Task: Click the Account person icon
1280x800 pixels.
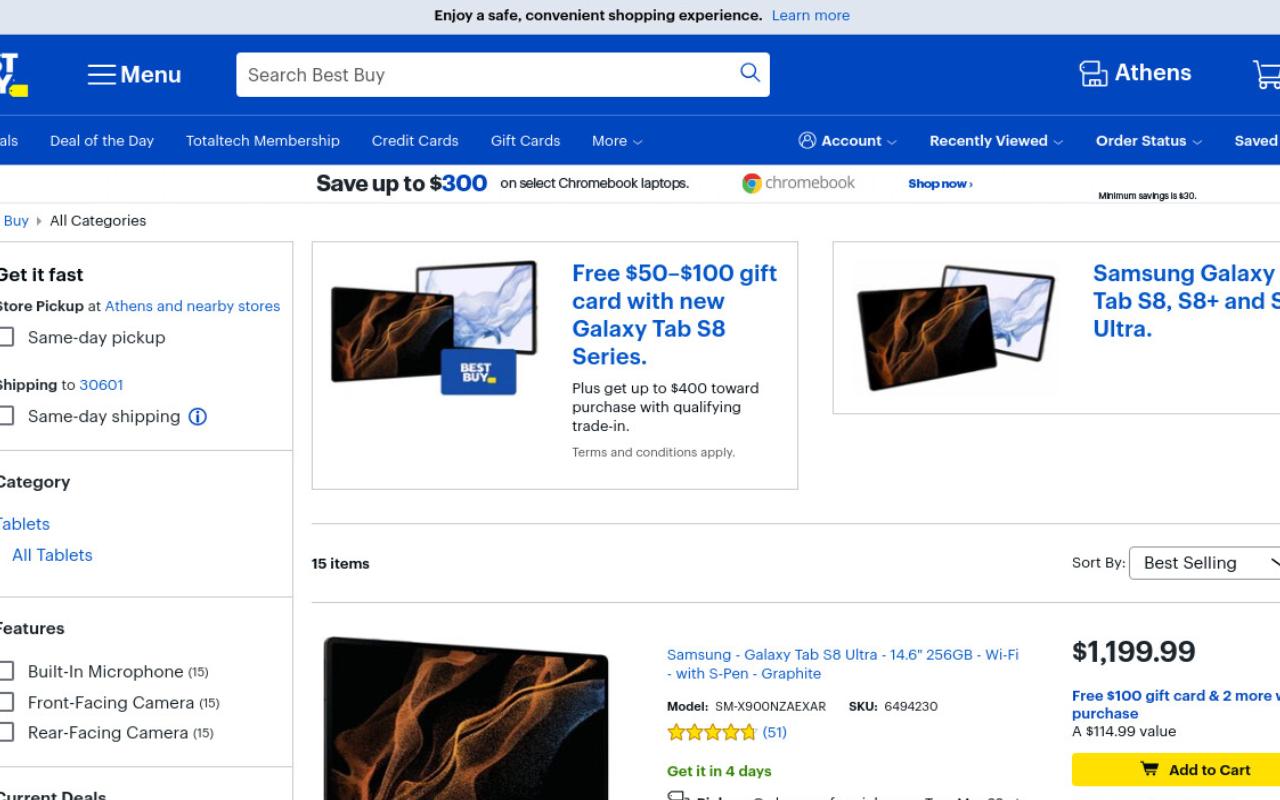Action: click(x=807, y=141)
